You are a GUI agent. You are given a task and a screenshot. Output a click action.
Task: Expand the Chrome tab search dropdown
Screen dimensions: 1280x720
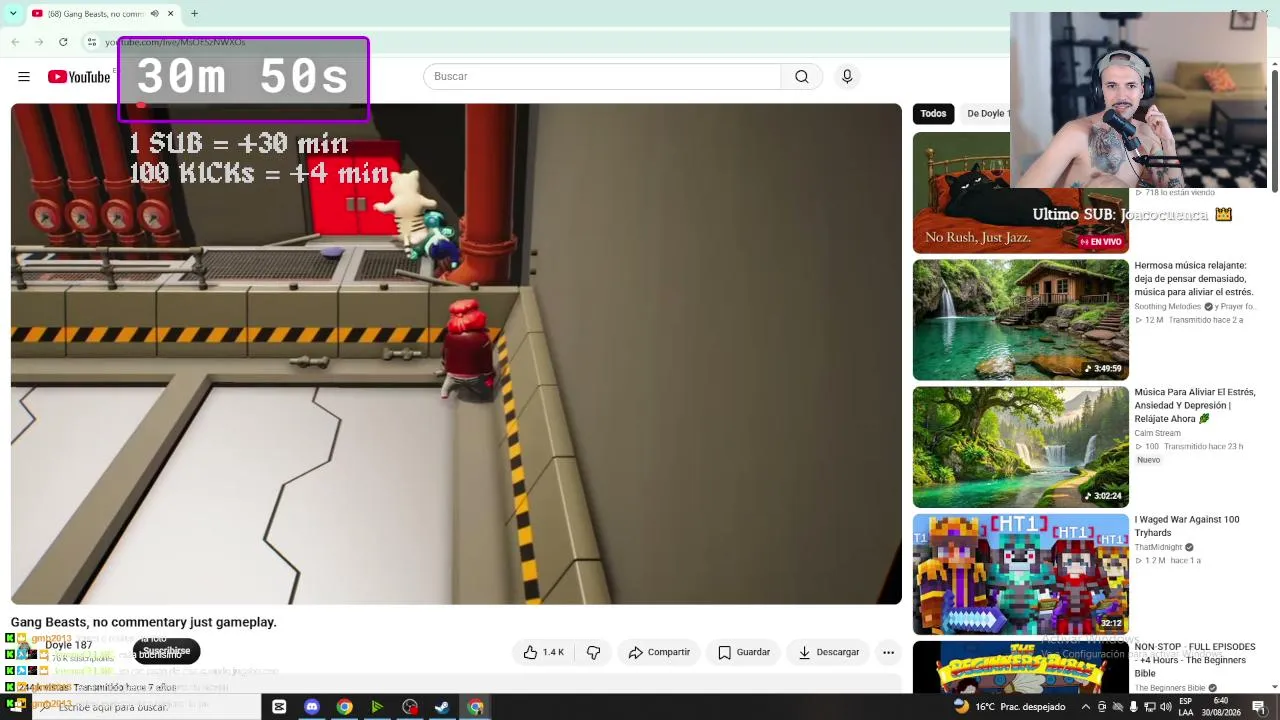point(12,14)
